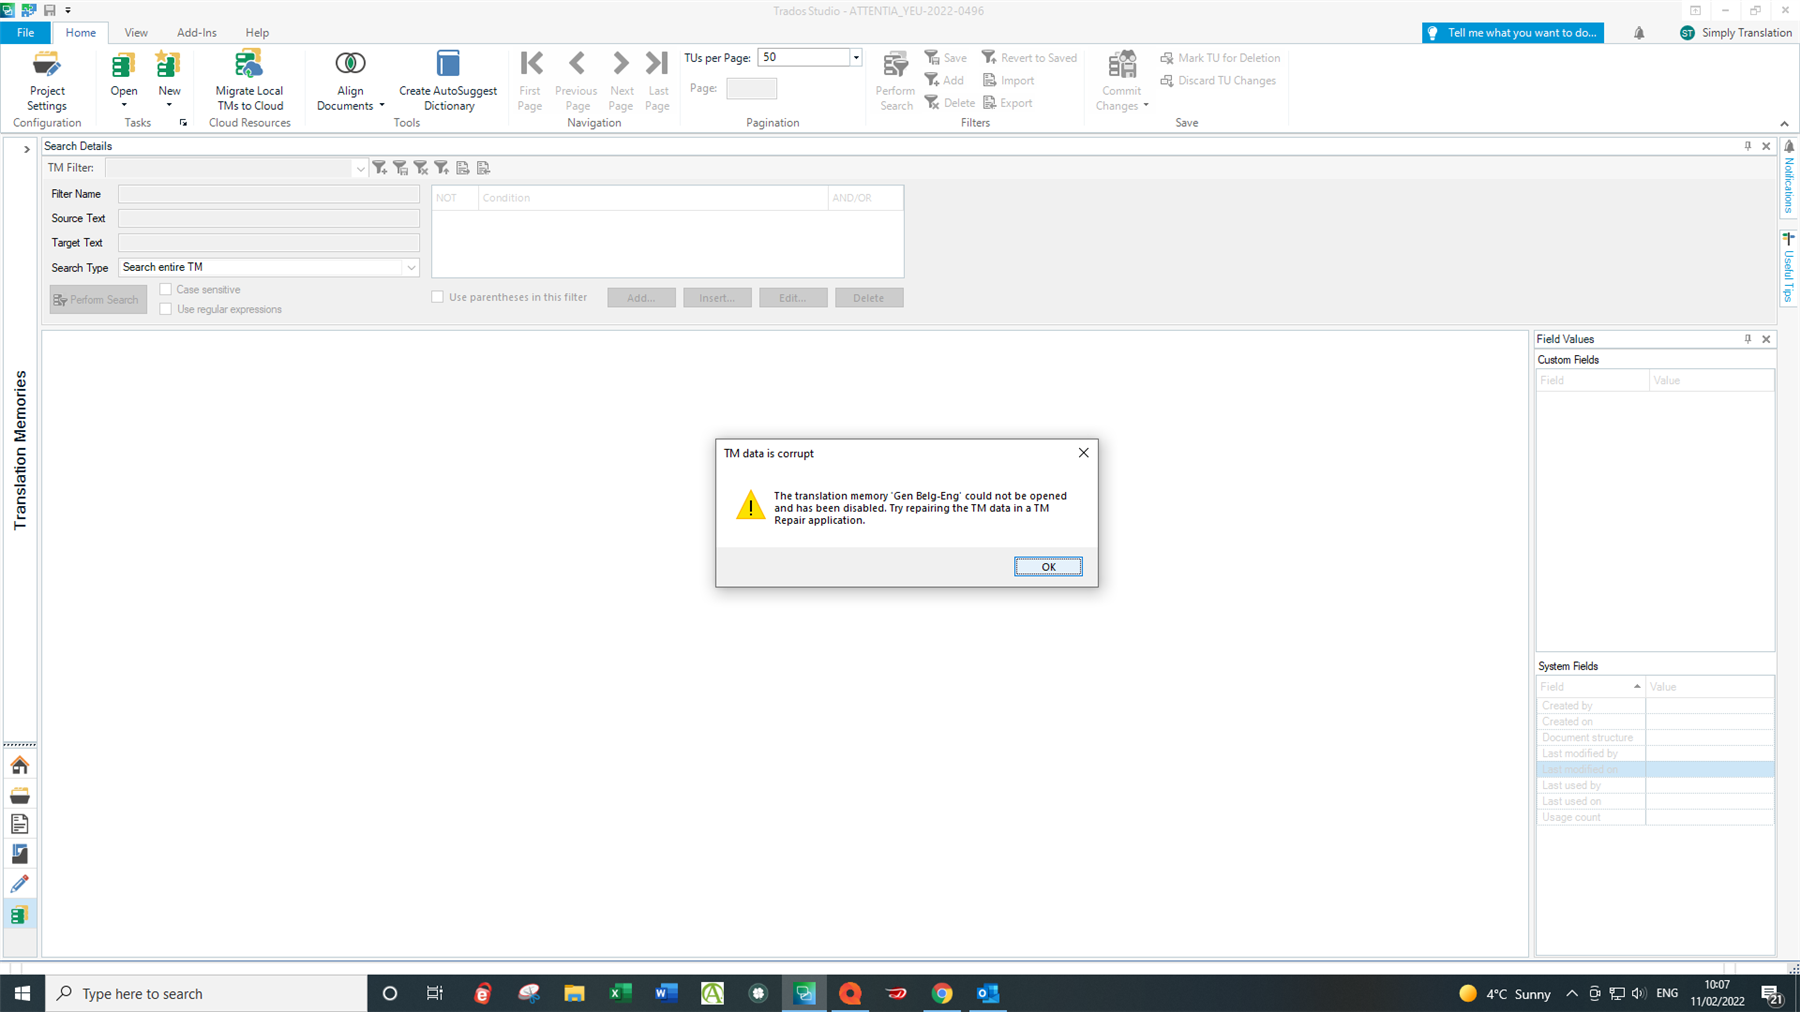
Task: Launch Create AutoSuggest Dictionary
Action: click(448, 81)
